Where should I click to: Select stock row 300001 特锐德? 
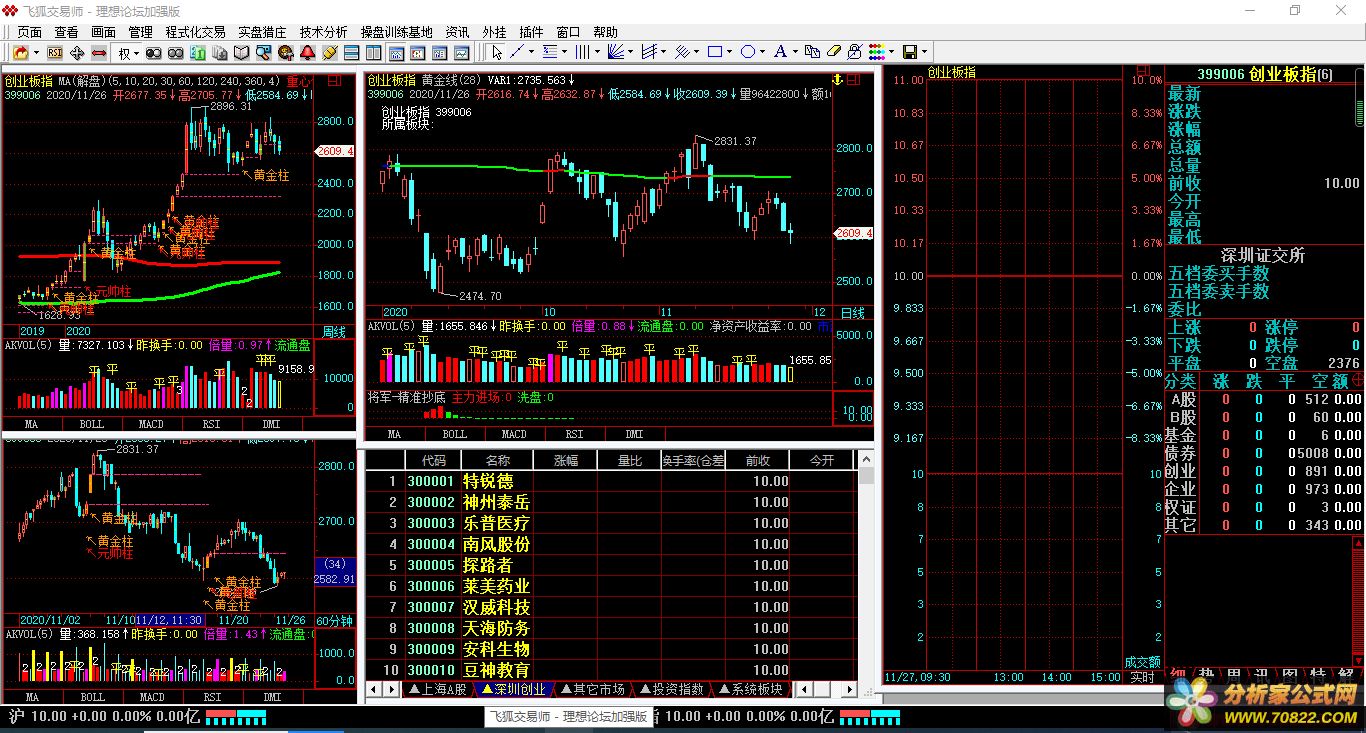[x=611, y=481]
